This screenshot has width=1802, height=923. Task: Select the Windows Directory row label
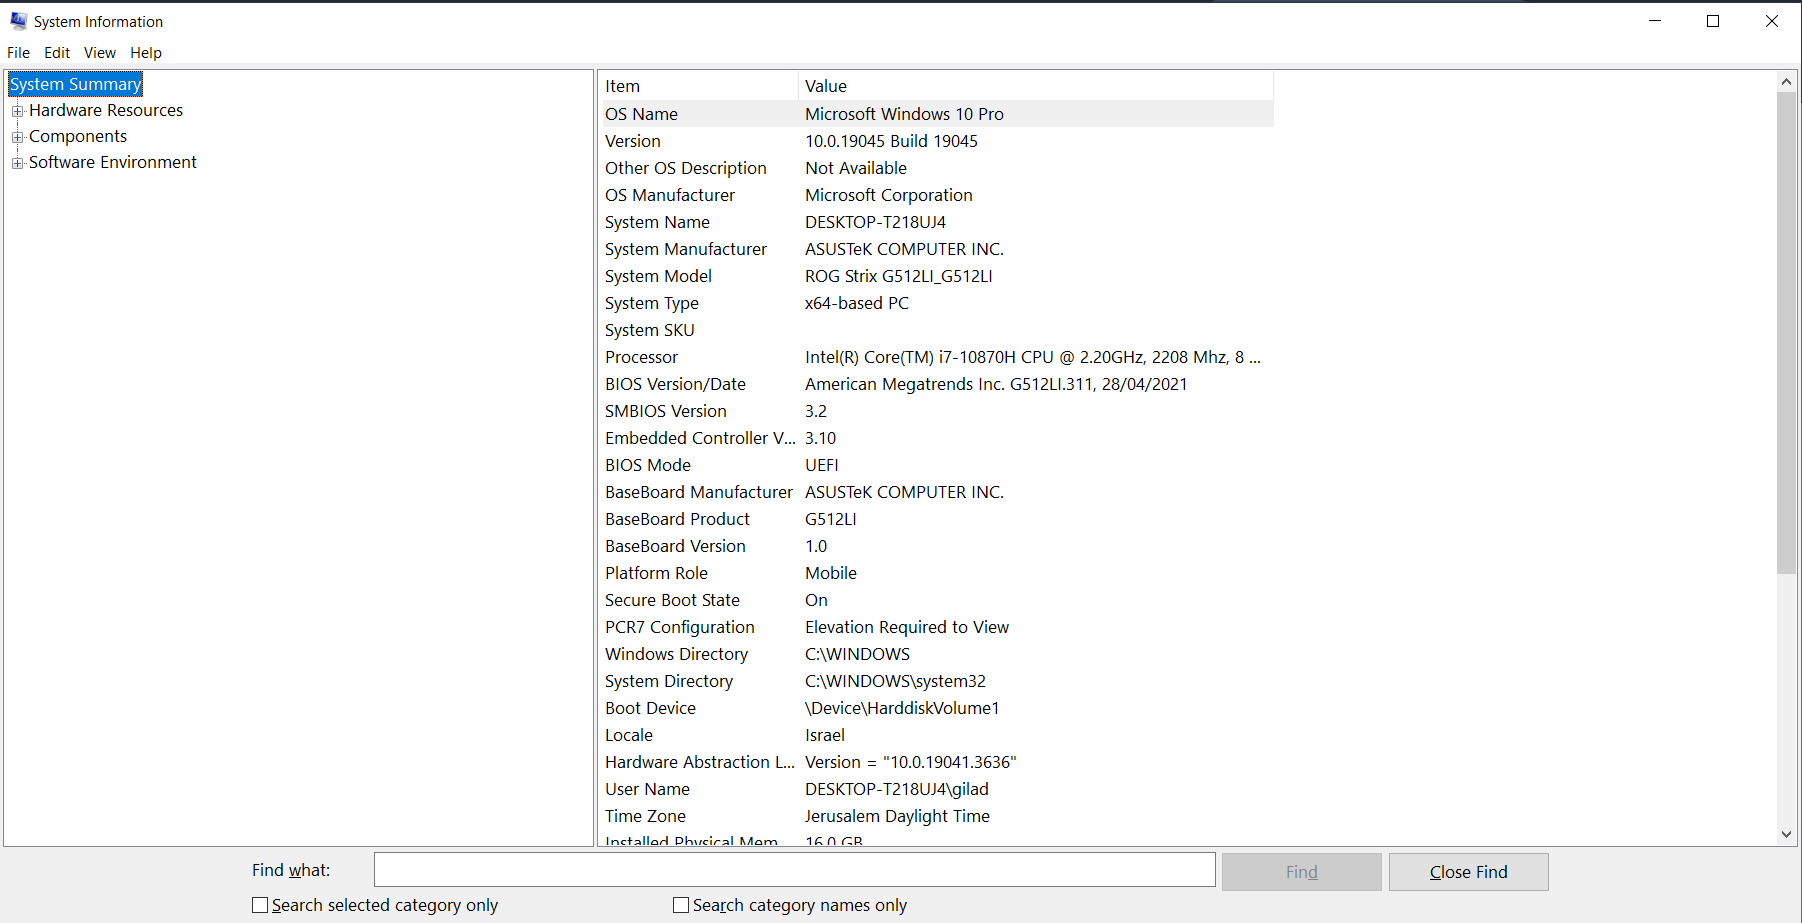pyautogui.click(x=676, y=654)
